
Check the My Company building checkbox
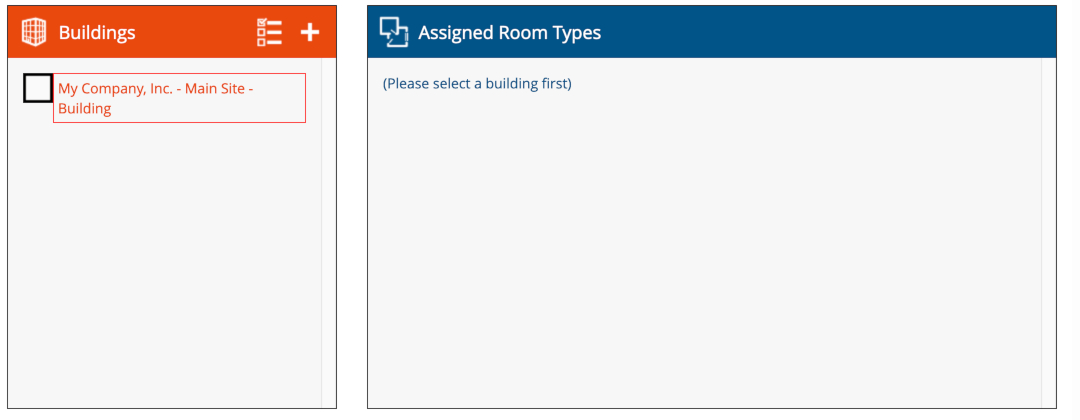tap(38, 88)
